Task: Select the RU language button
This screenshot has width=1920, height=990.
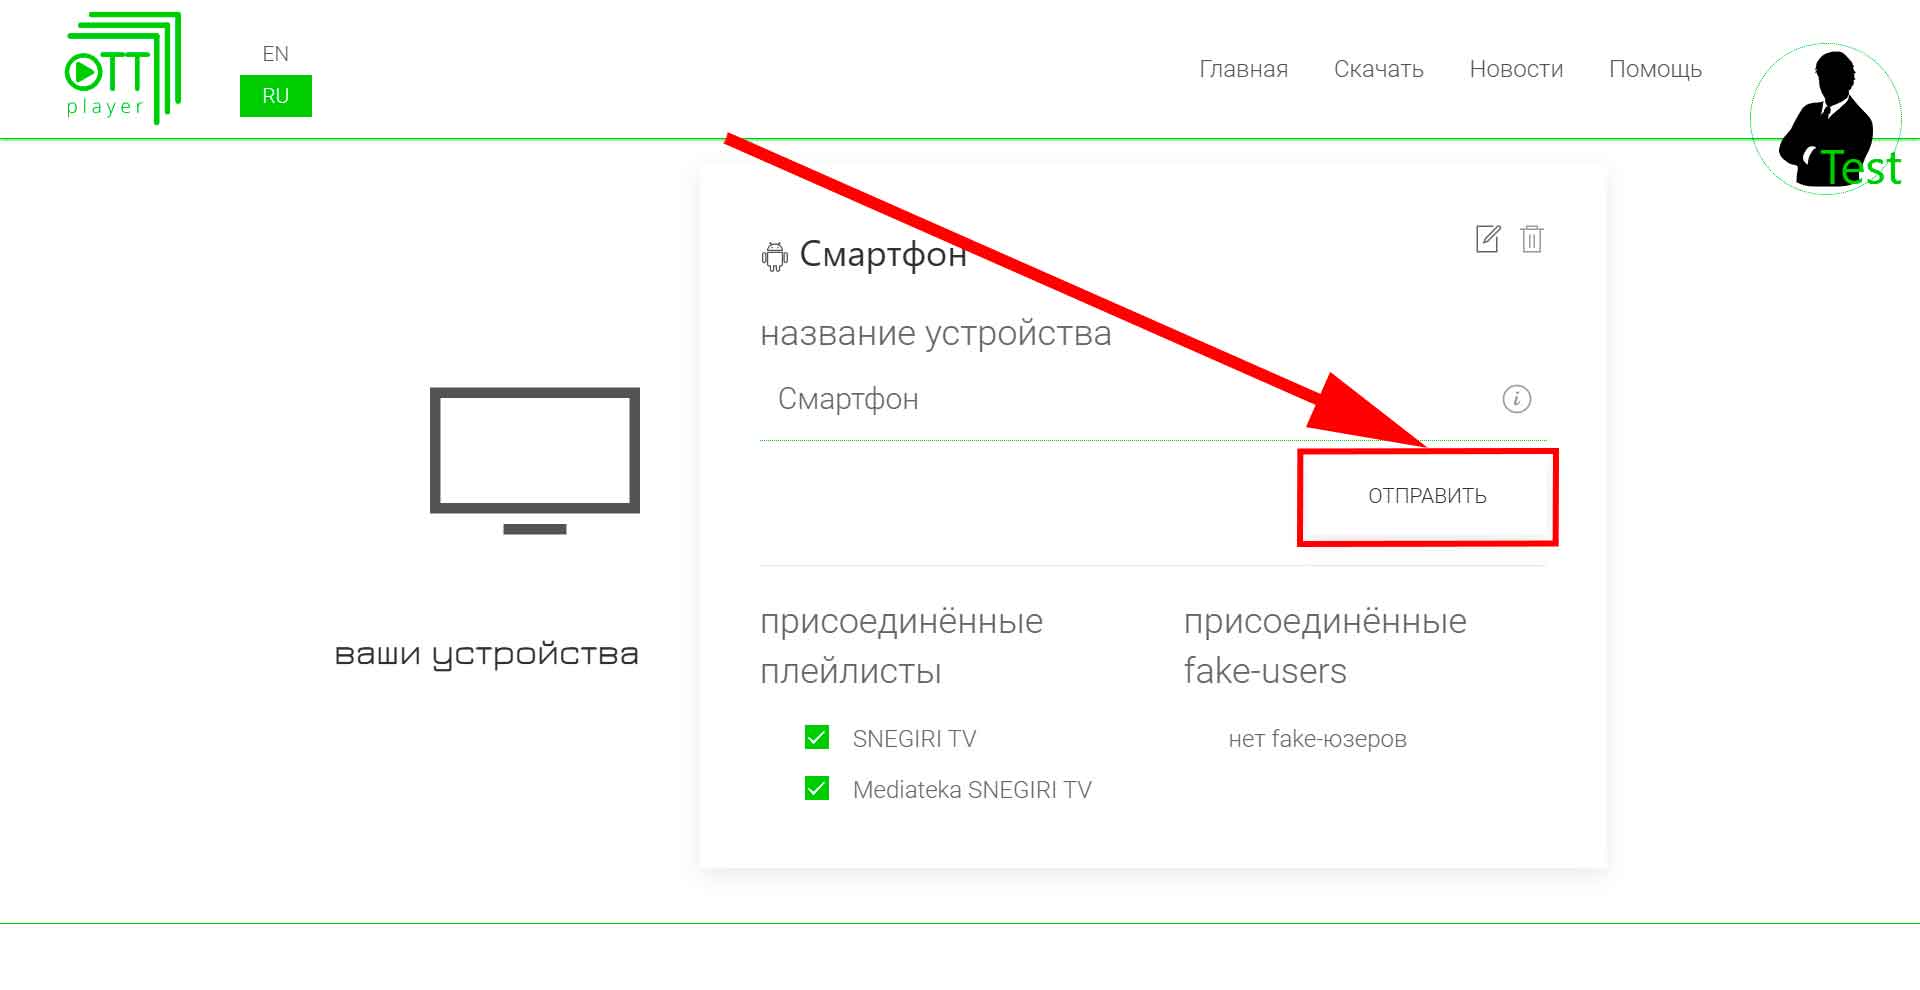Action: tap(276, 96)
